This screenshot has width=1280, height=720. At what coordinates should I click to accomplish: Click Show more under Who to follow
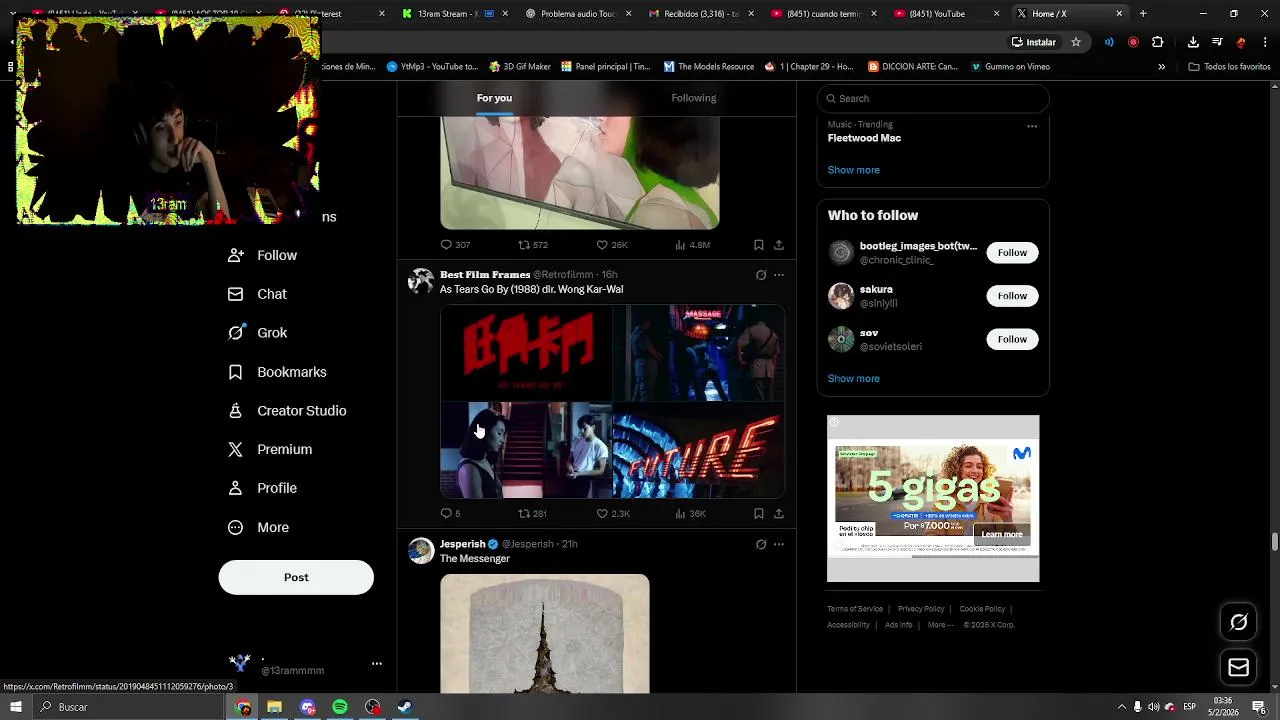coord(854,379)
